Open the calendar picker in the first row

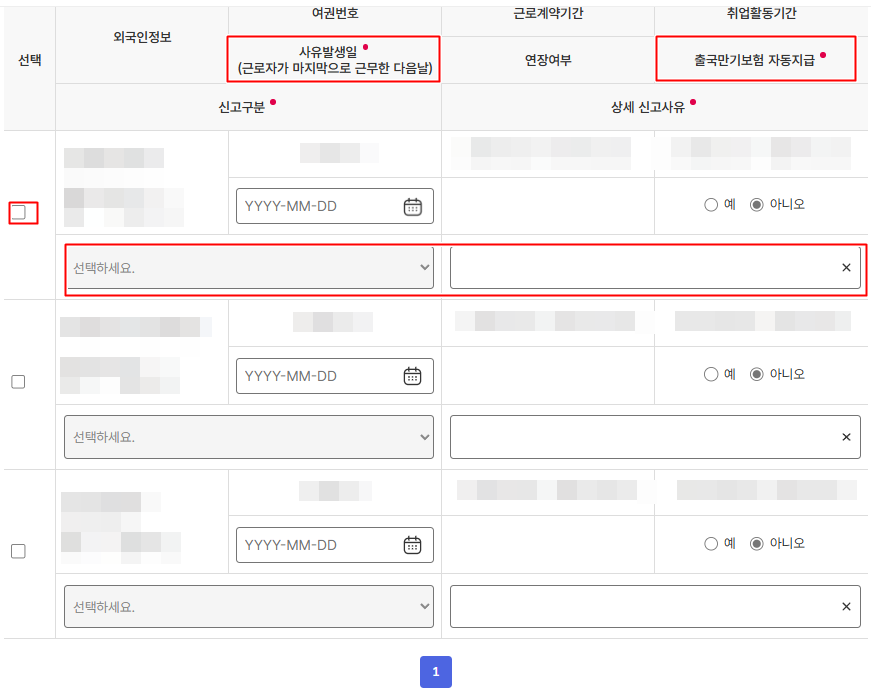[x=413, y=206]
